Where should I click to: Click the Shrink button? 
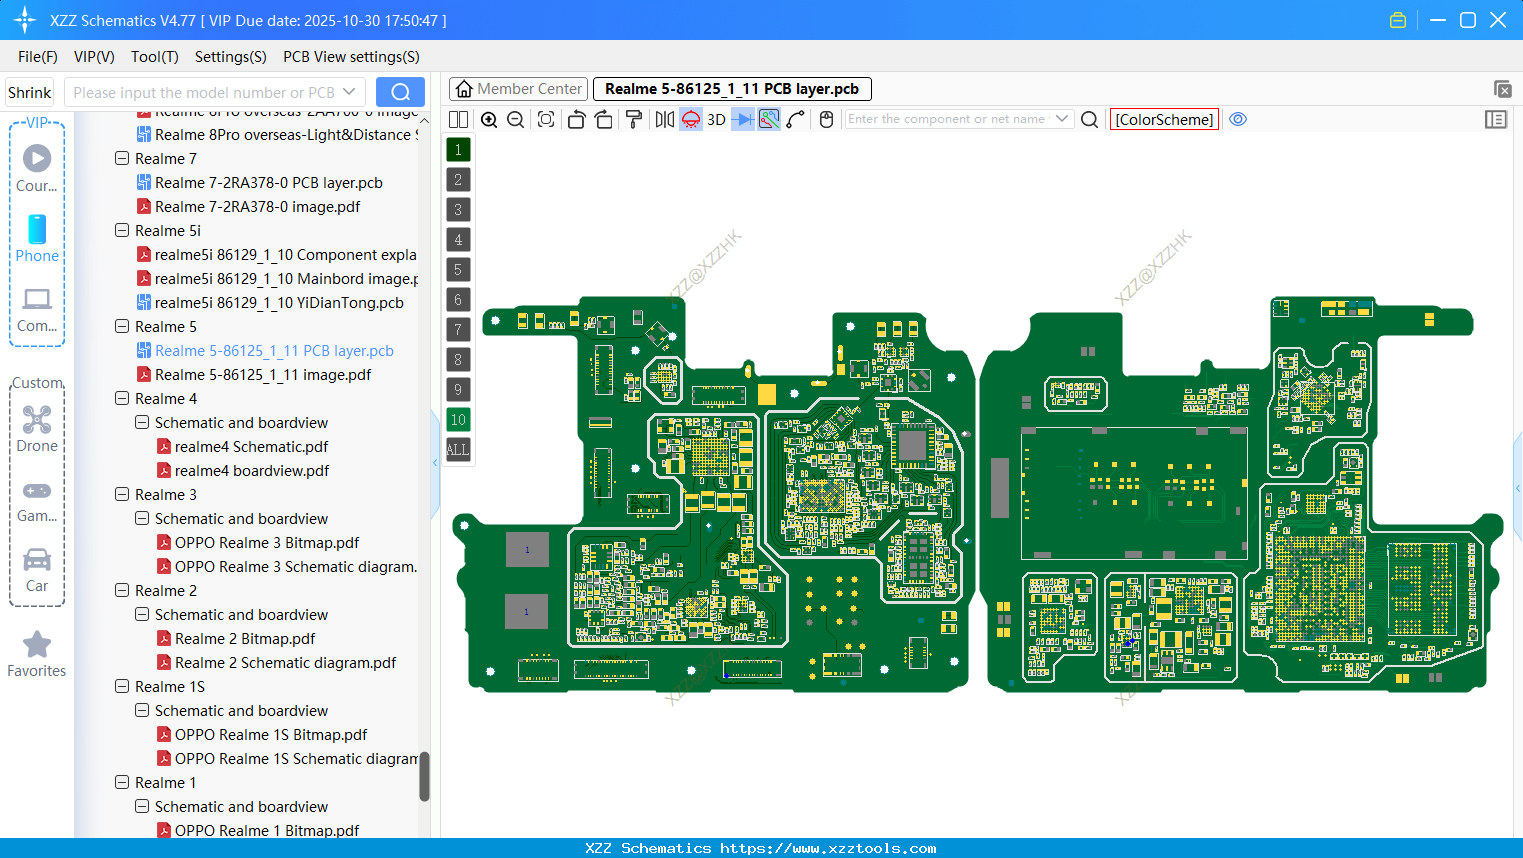click(29, 91)
